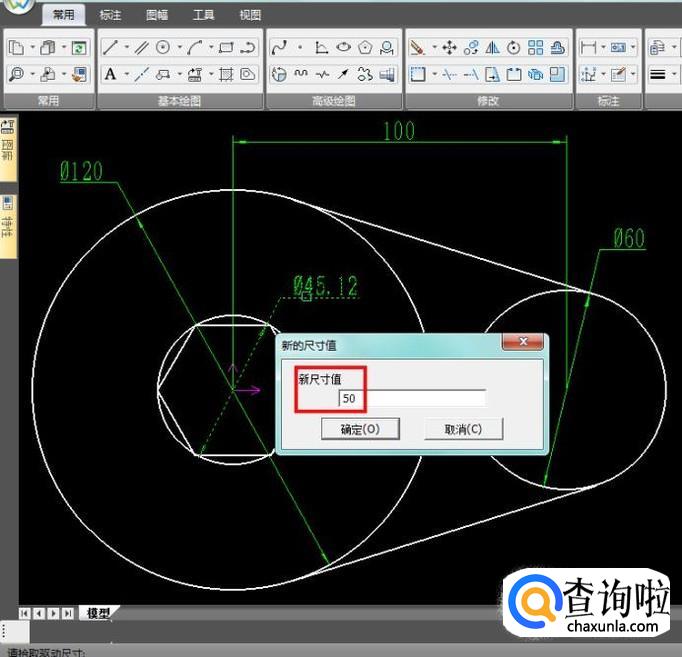Go to the first layout tab arrow

[x=24, y=613]
